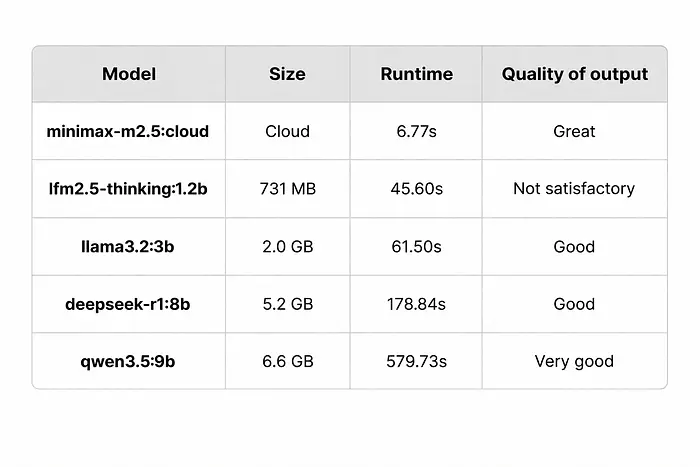The image size is (700, 467).
Task: Select the lfm2.5-thinking:1.2b model cell
Action: pyautogui.click(x=129, y=189)
